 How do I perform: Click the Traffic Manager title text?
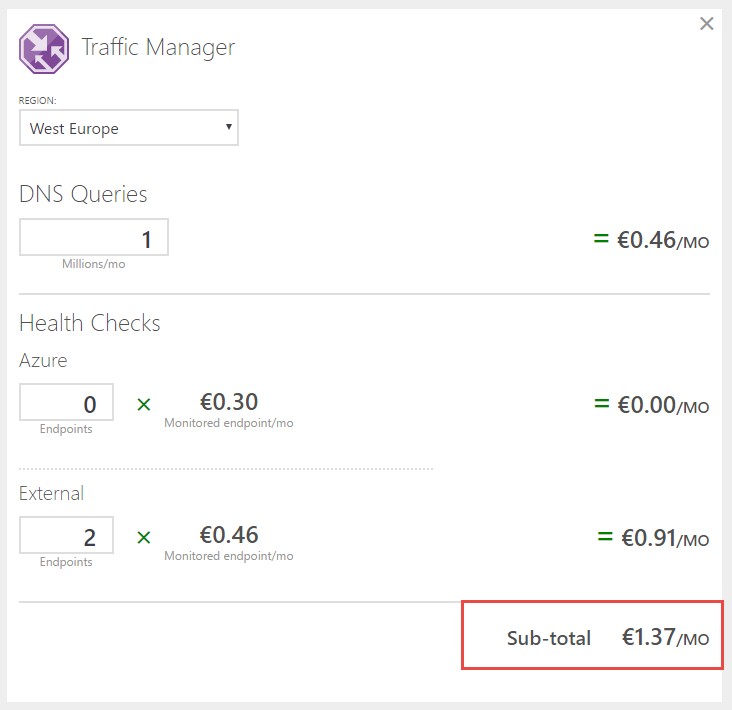click(x=158, y=47)
